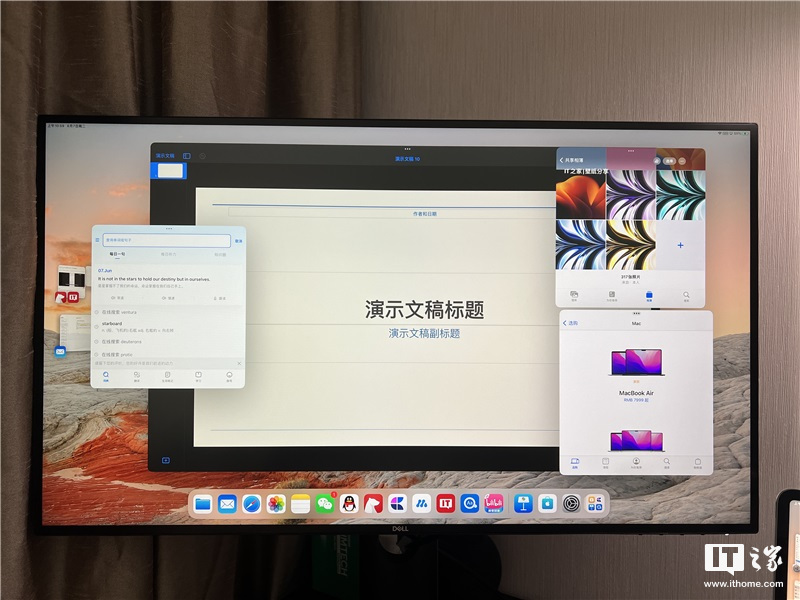Screen dimensions: 800x600
Task: Open the Craft app icon in the dock
Action: pyautogui.click(x=397, y=504)
